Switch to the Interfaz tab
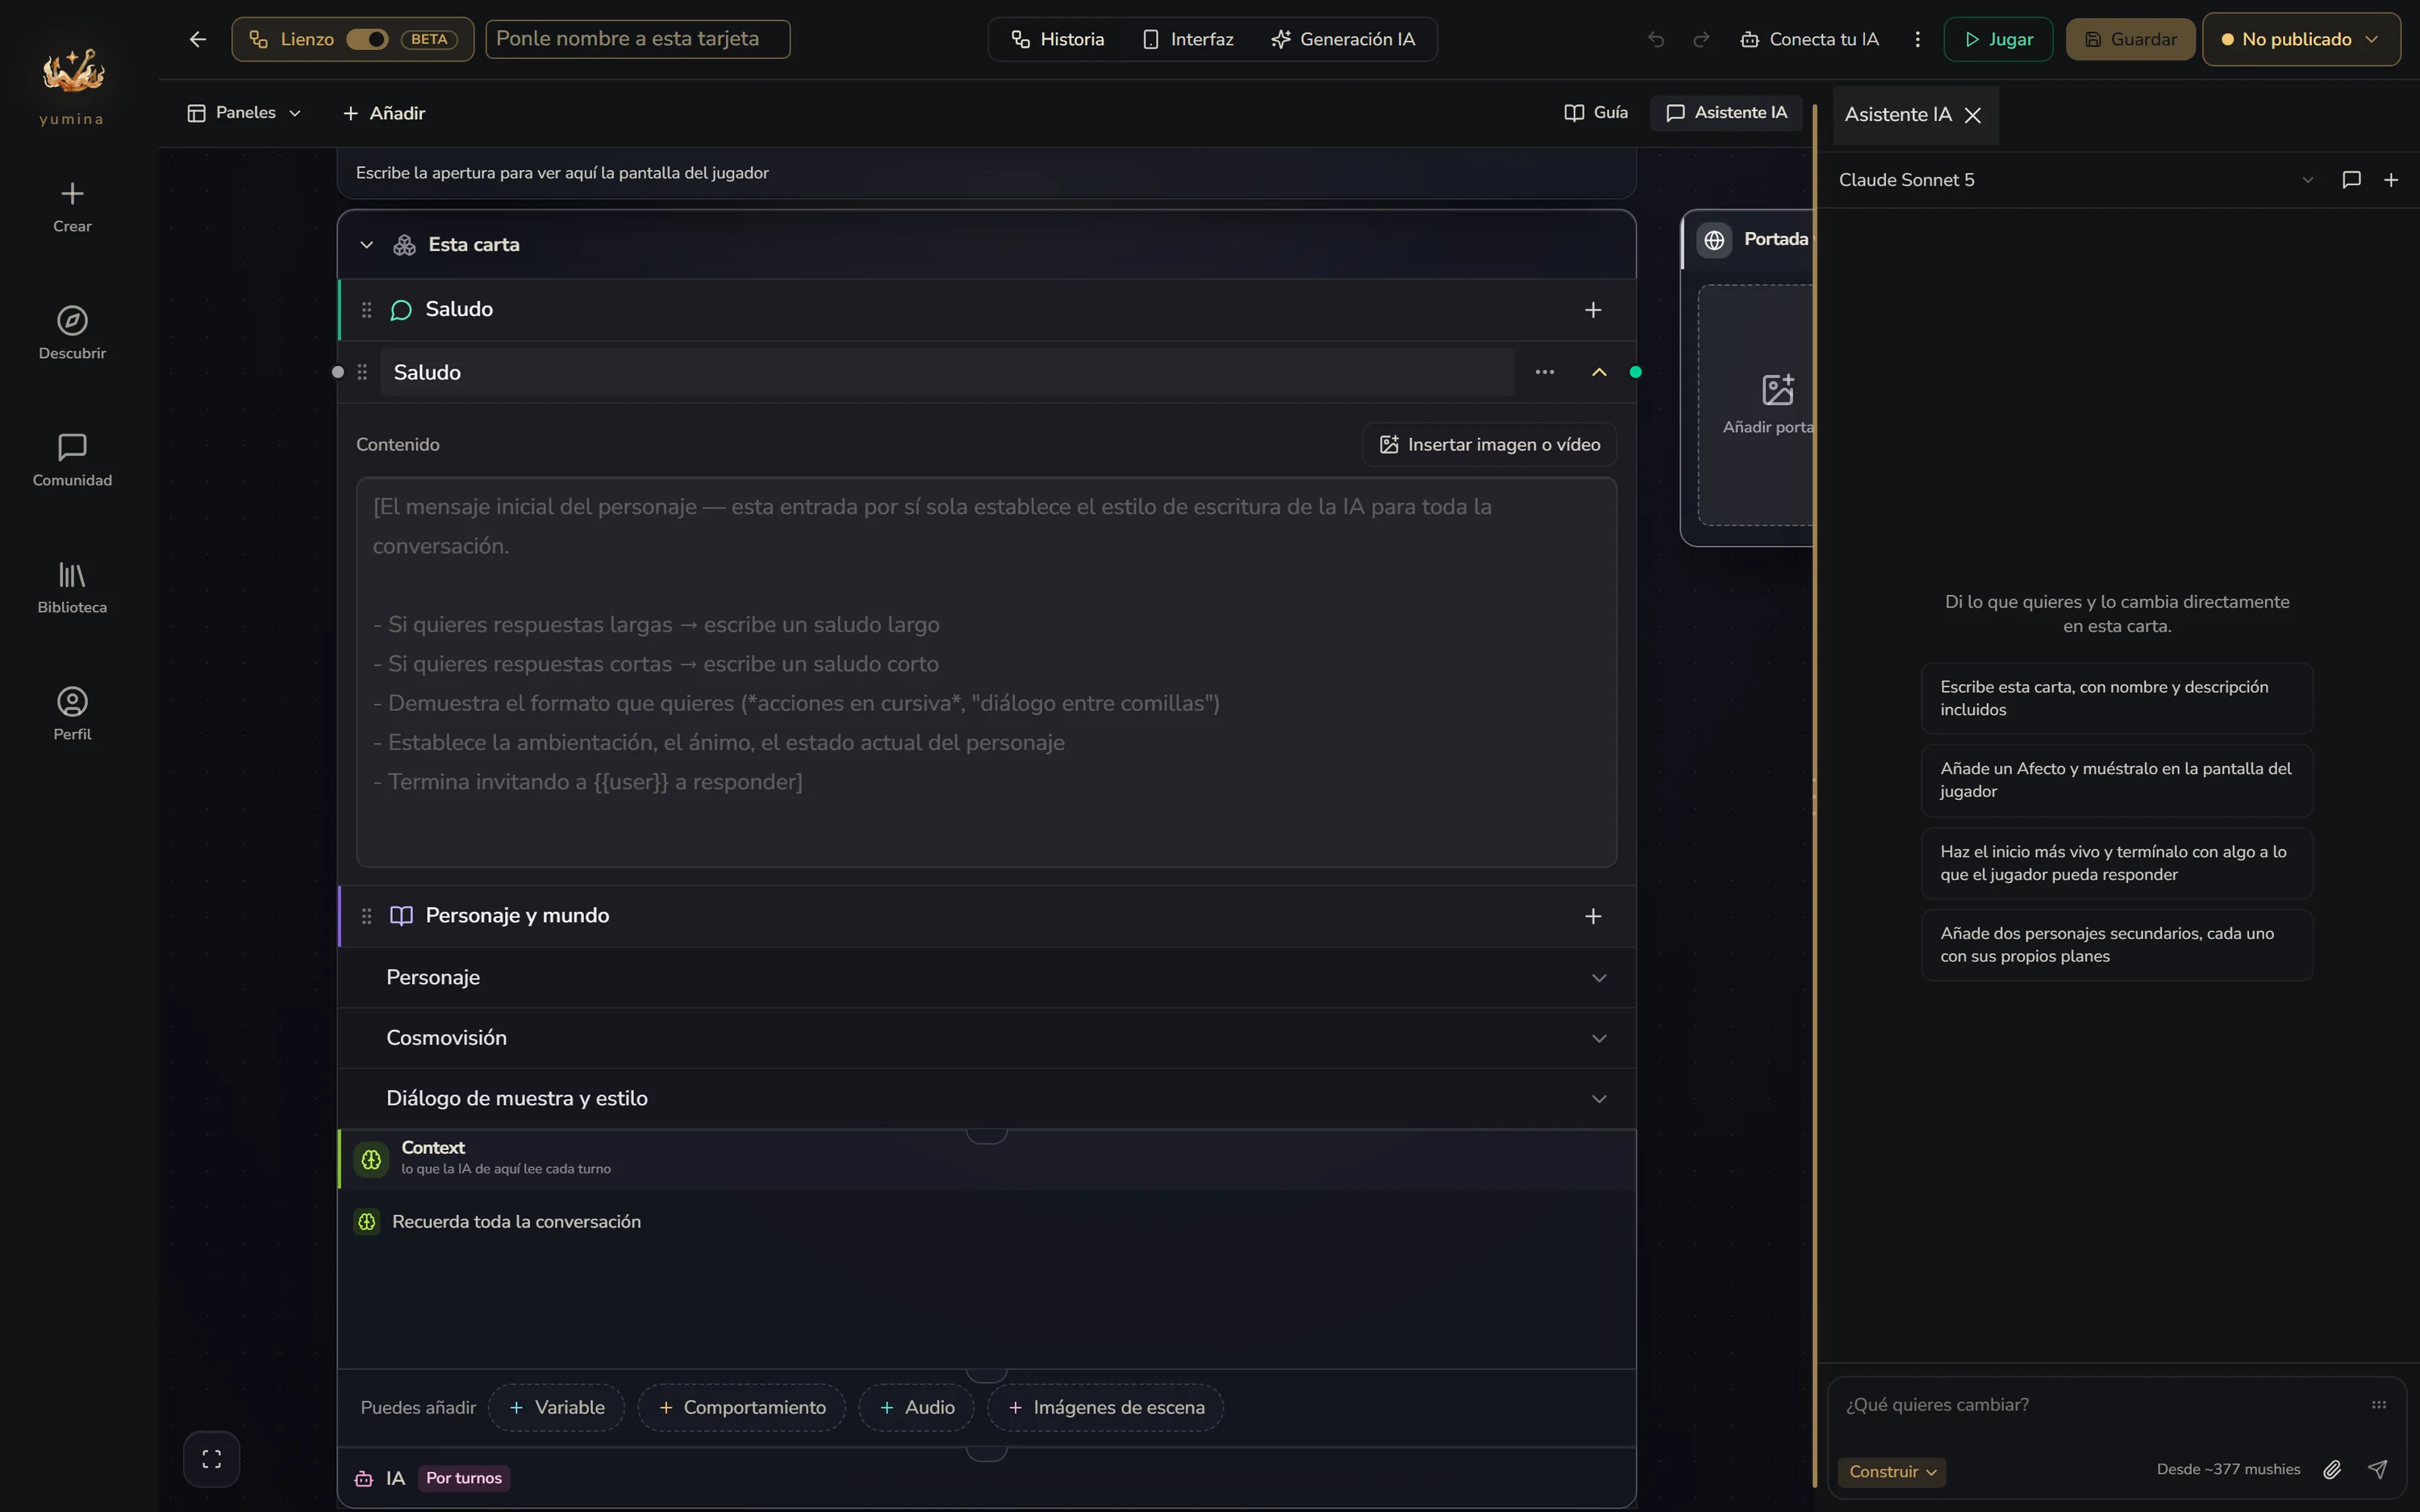This screenshot has height=1512, width=2420. point(1188,39)
